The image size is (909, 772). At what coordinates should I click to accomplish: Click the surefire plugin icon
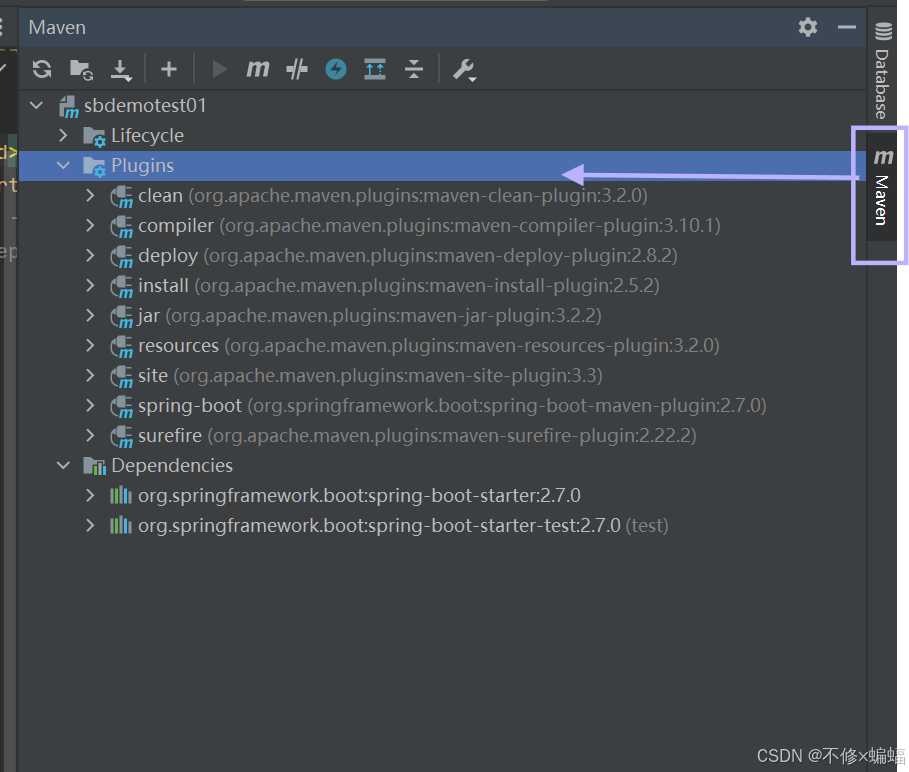point(122,437)
